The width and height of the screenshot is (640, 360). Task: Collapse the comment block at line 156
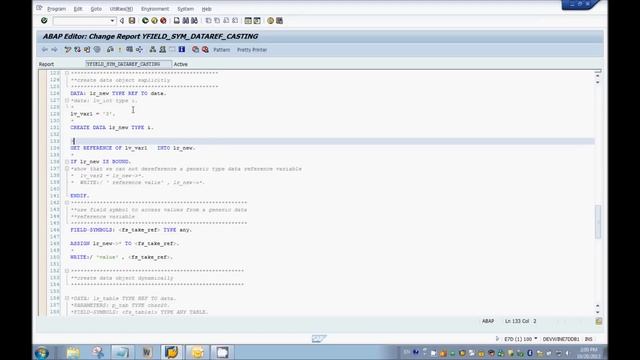67,298
